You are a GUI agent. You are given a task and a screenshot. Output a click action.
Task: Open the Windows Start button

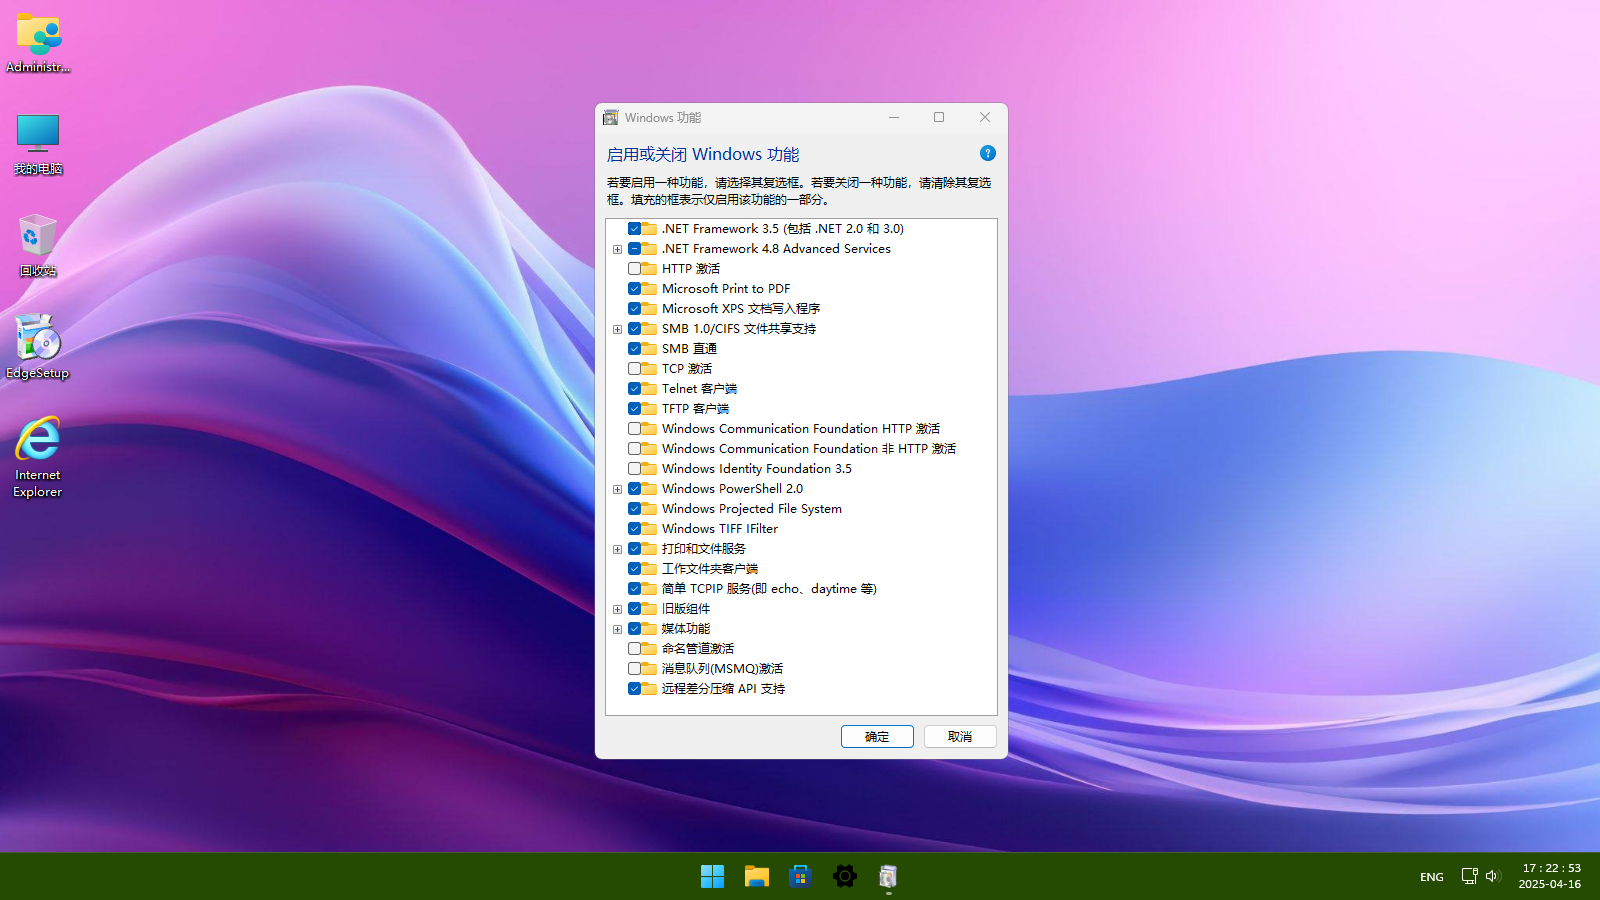[712, 877]
